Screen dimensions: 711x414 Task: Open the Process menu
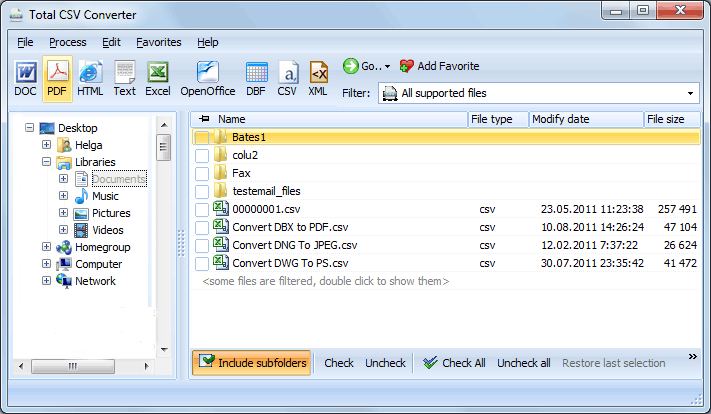[x=67, y=43]
